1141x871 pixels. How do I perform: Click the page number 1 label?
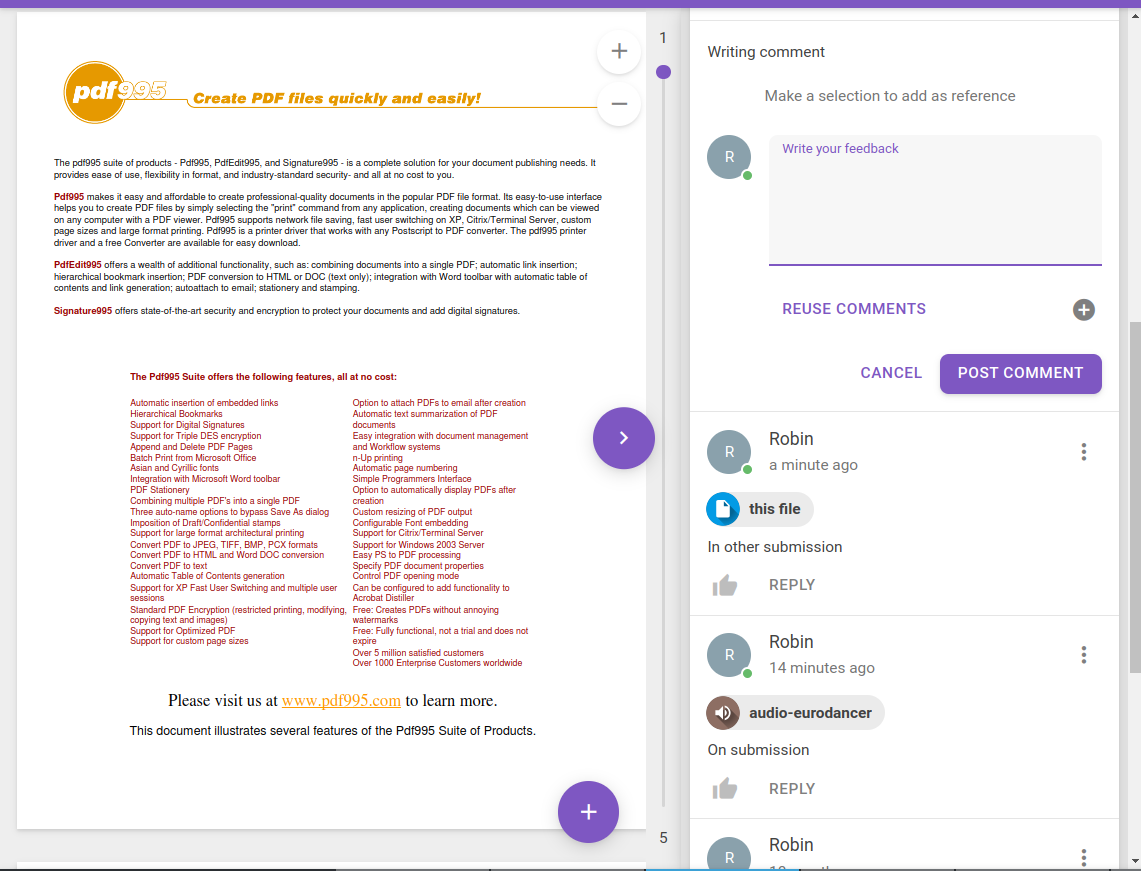click(663, 38)
